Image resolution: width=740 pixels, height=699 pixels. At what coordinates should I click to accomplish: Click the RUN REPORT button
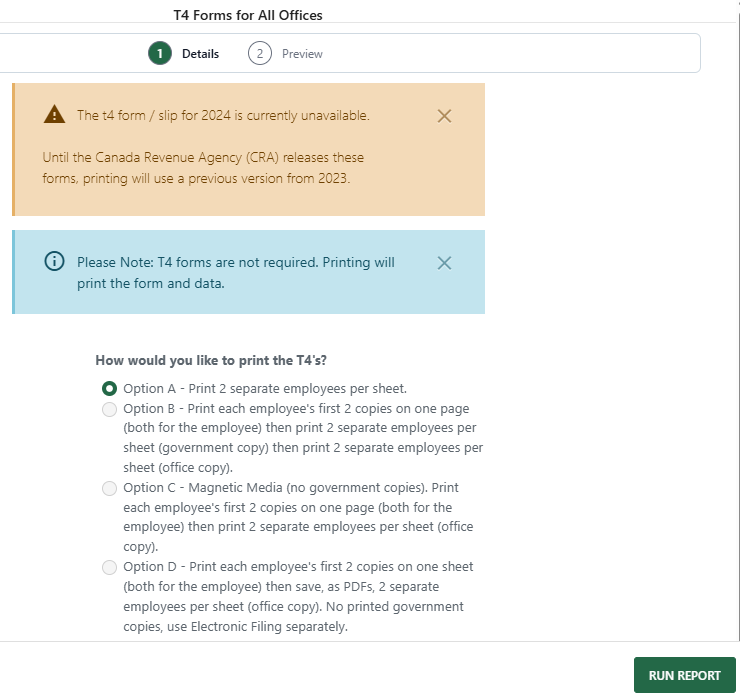685,675
